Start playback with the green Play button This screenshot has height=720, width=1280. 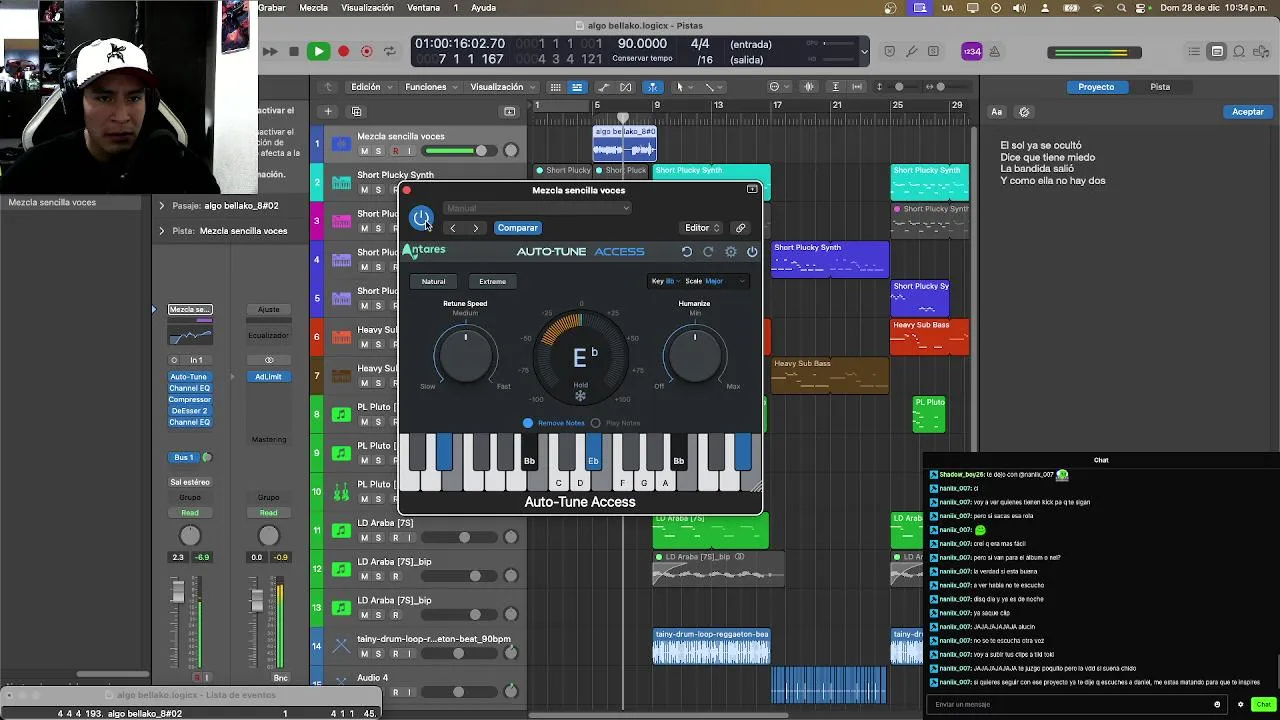coord(318,51)
